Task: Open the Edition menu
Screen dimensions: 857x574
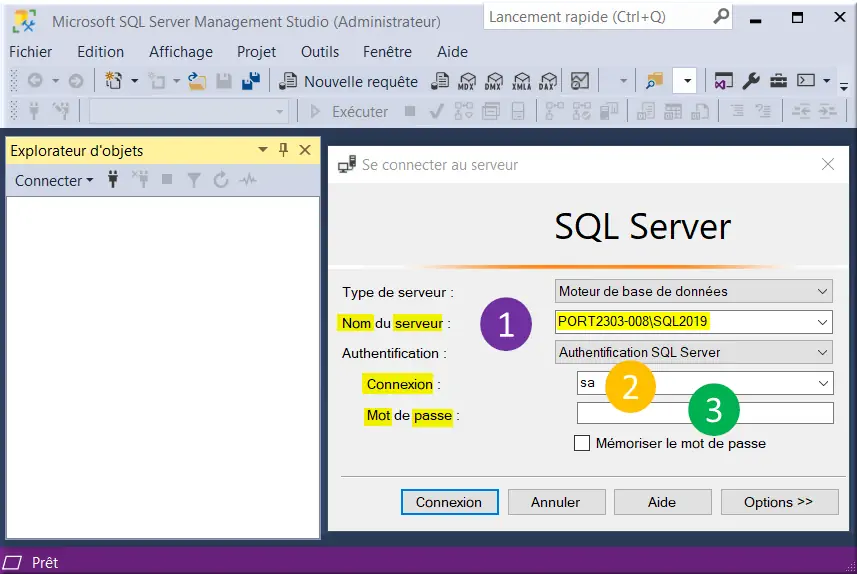Action: tap(101, 52)
